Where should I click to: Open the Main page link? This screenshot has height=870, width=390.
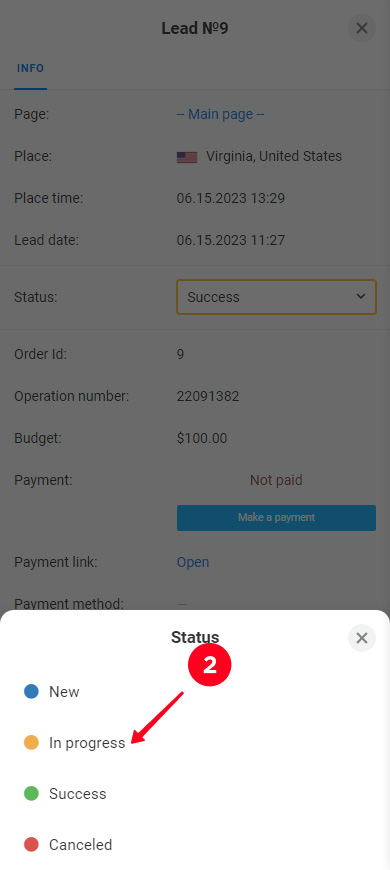pyautogui.click(x=220, y=114)
